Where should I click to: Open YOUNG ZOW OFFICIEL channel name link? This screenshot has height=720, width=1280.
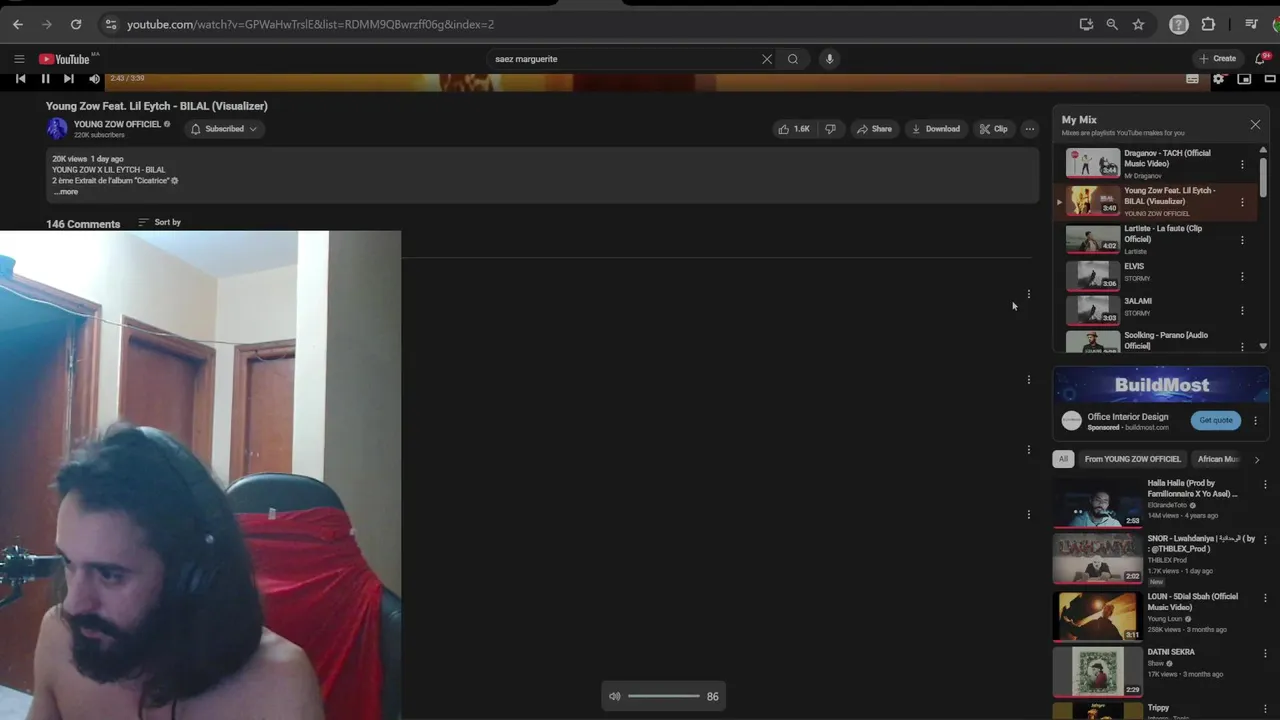(117, 124)
